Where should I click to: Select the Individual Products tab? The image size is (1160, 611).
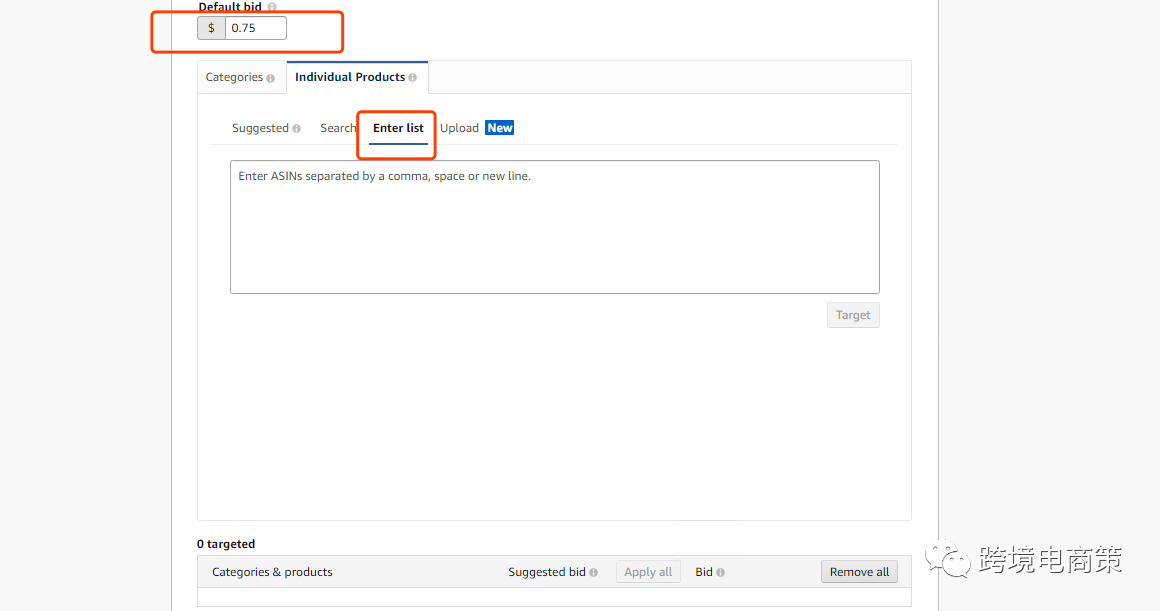click(x=350, y=77)
